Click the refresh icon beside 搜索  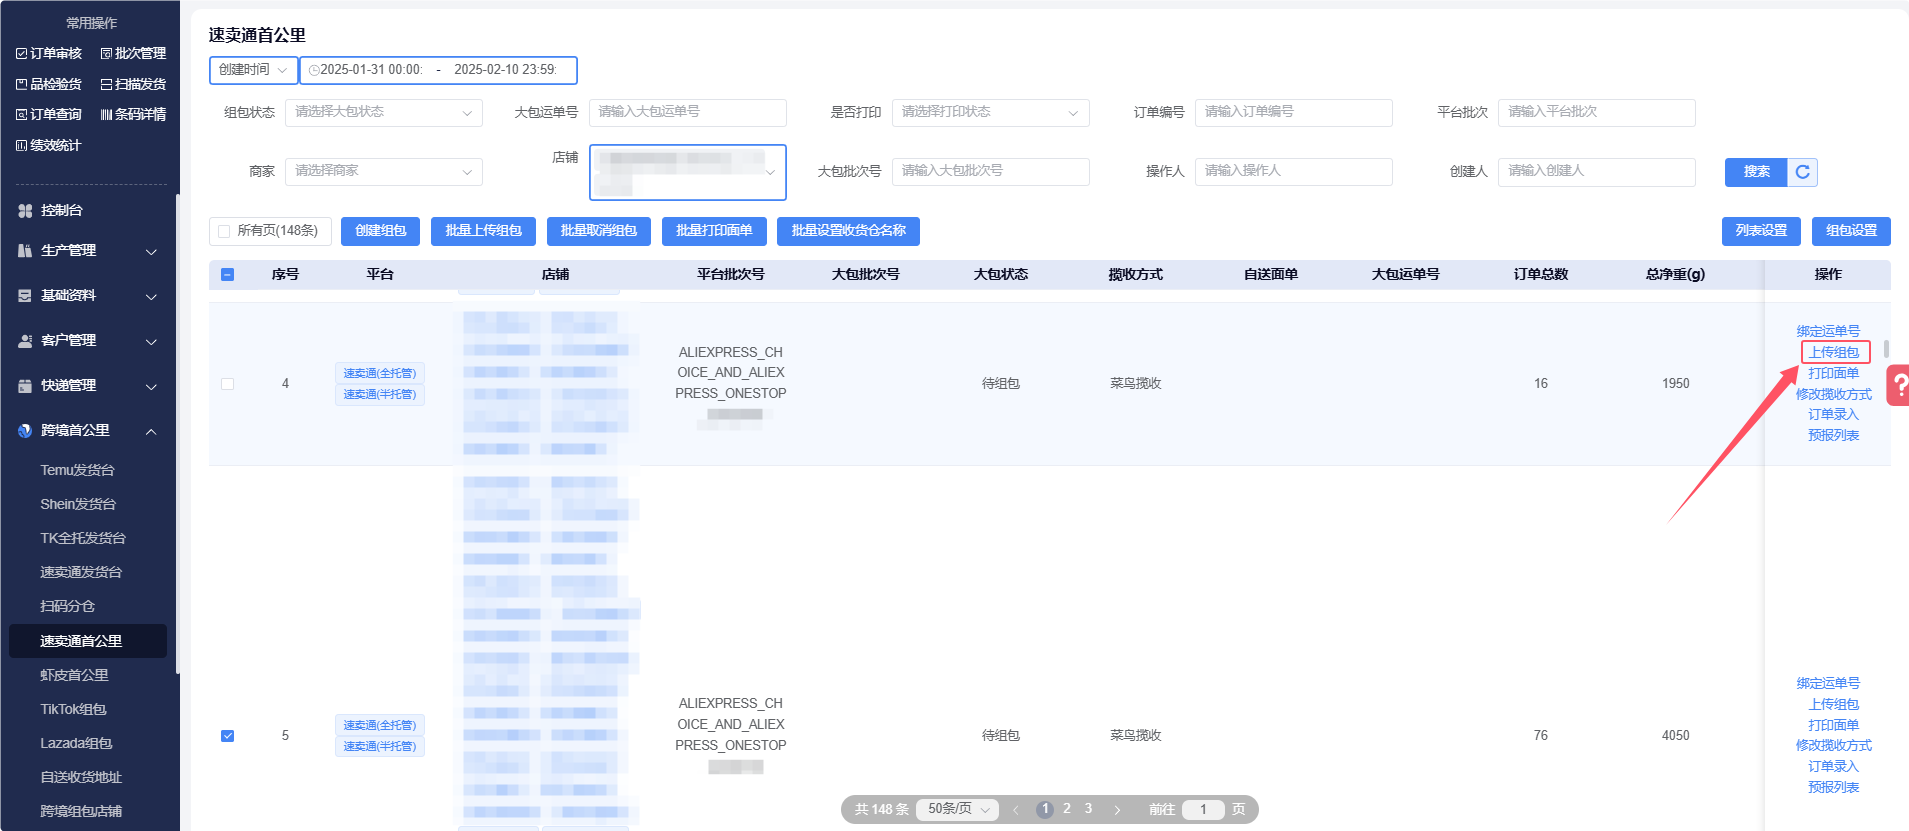click(x=1803, y=172)
